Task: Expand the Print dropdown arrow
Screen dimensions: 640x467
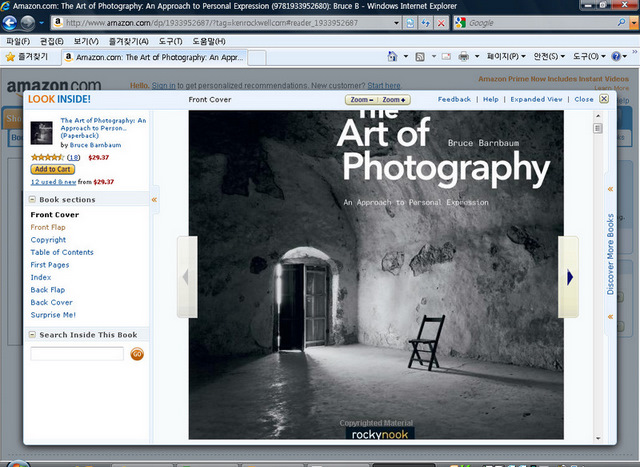Action: click(x=477, y=56)
